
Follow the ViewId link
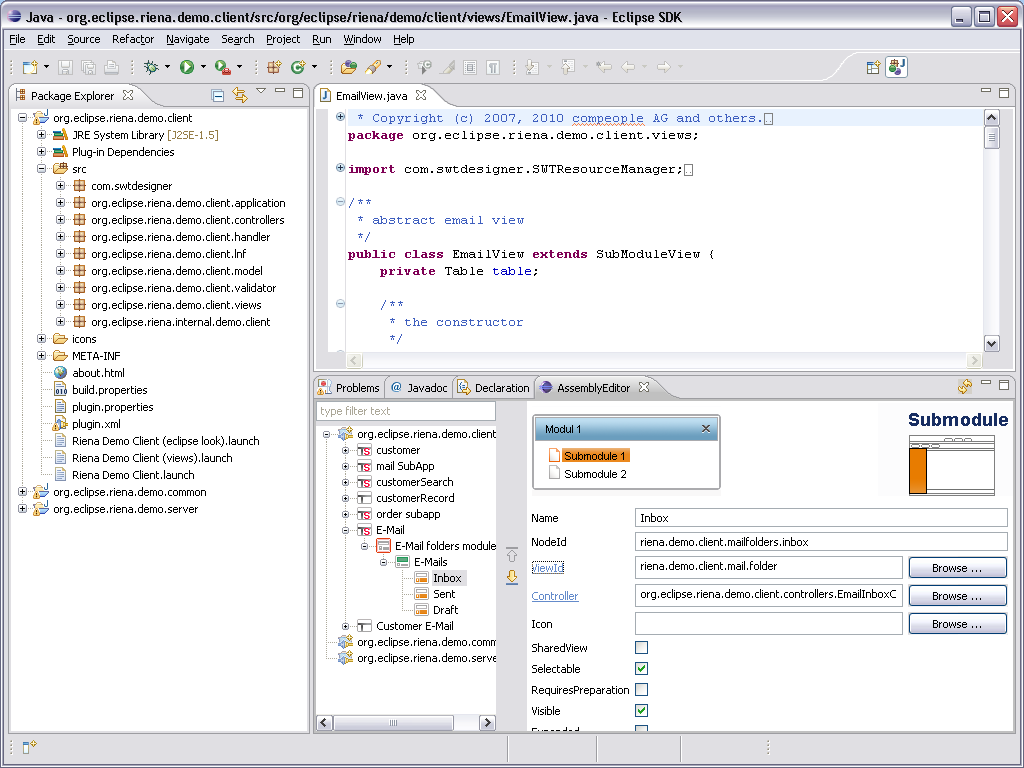547,568
